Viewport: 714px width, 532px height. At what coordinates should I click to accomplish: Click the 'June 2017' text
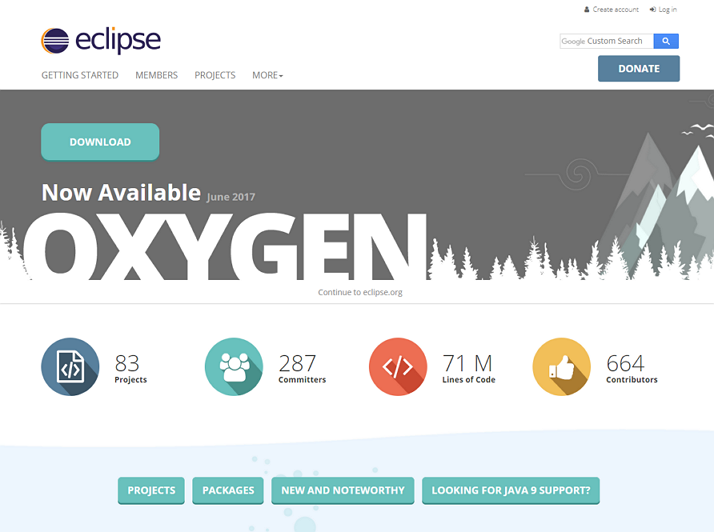(231, 197)
